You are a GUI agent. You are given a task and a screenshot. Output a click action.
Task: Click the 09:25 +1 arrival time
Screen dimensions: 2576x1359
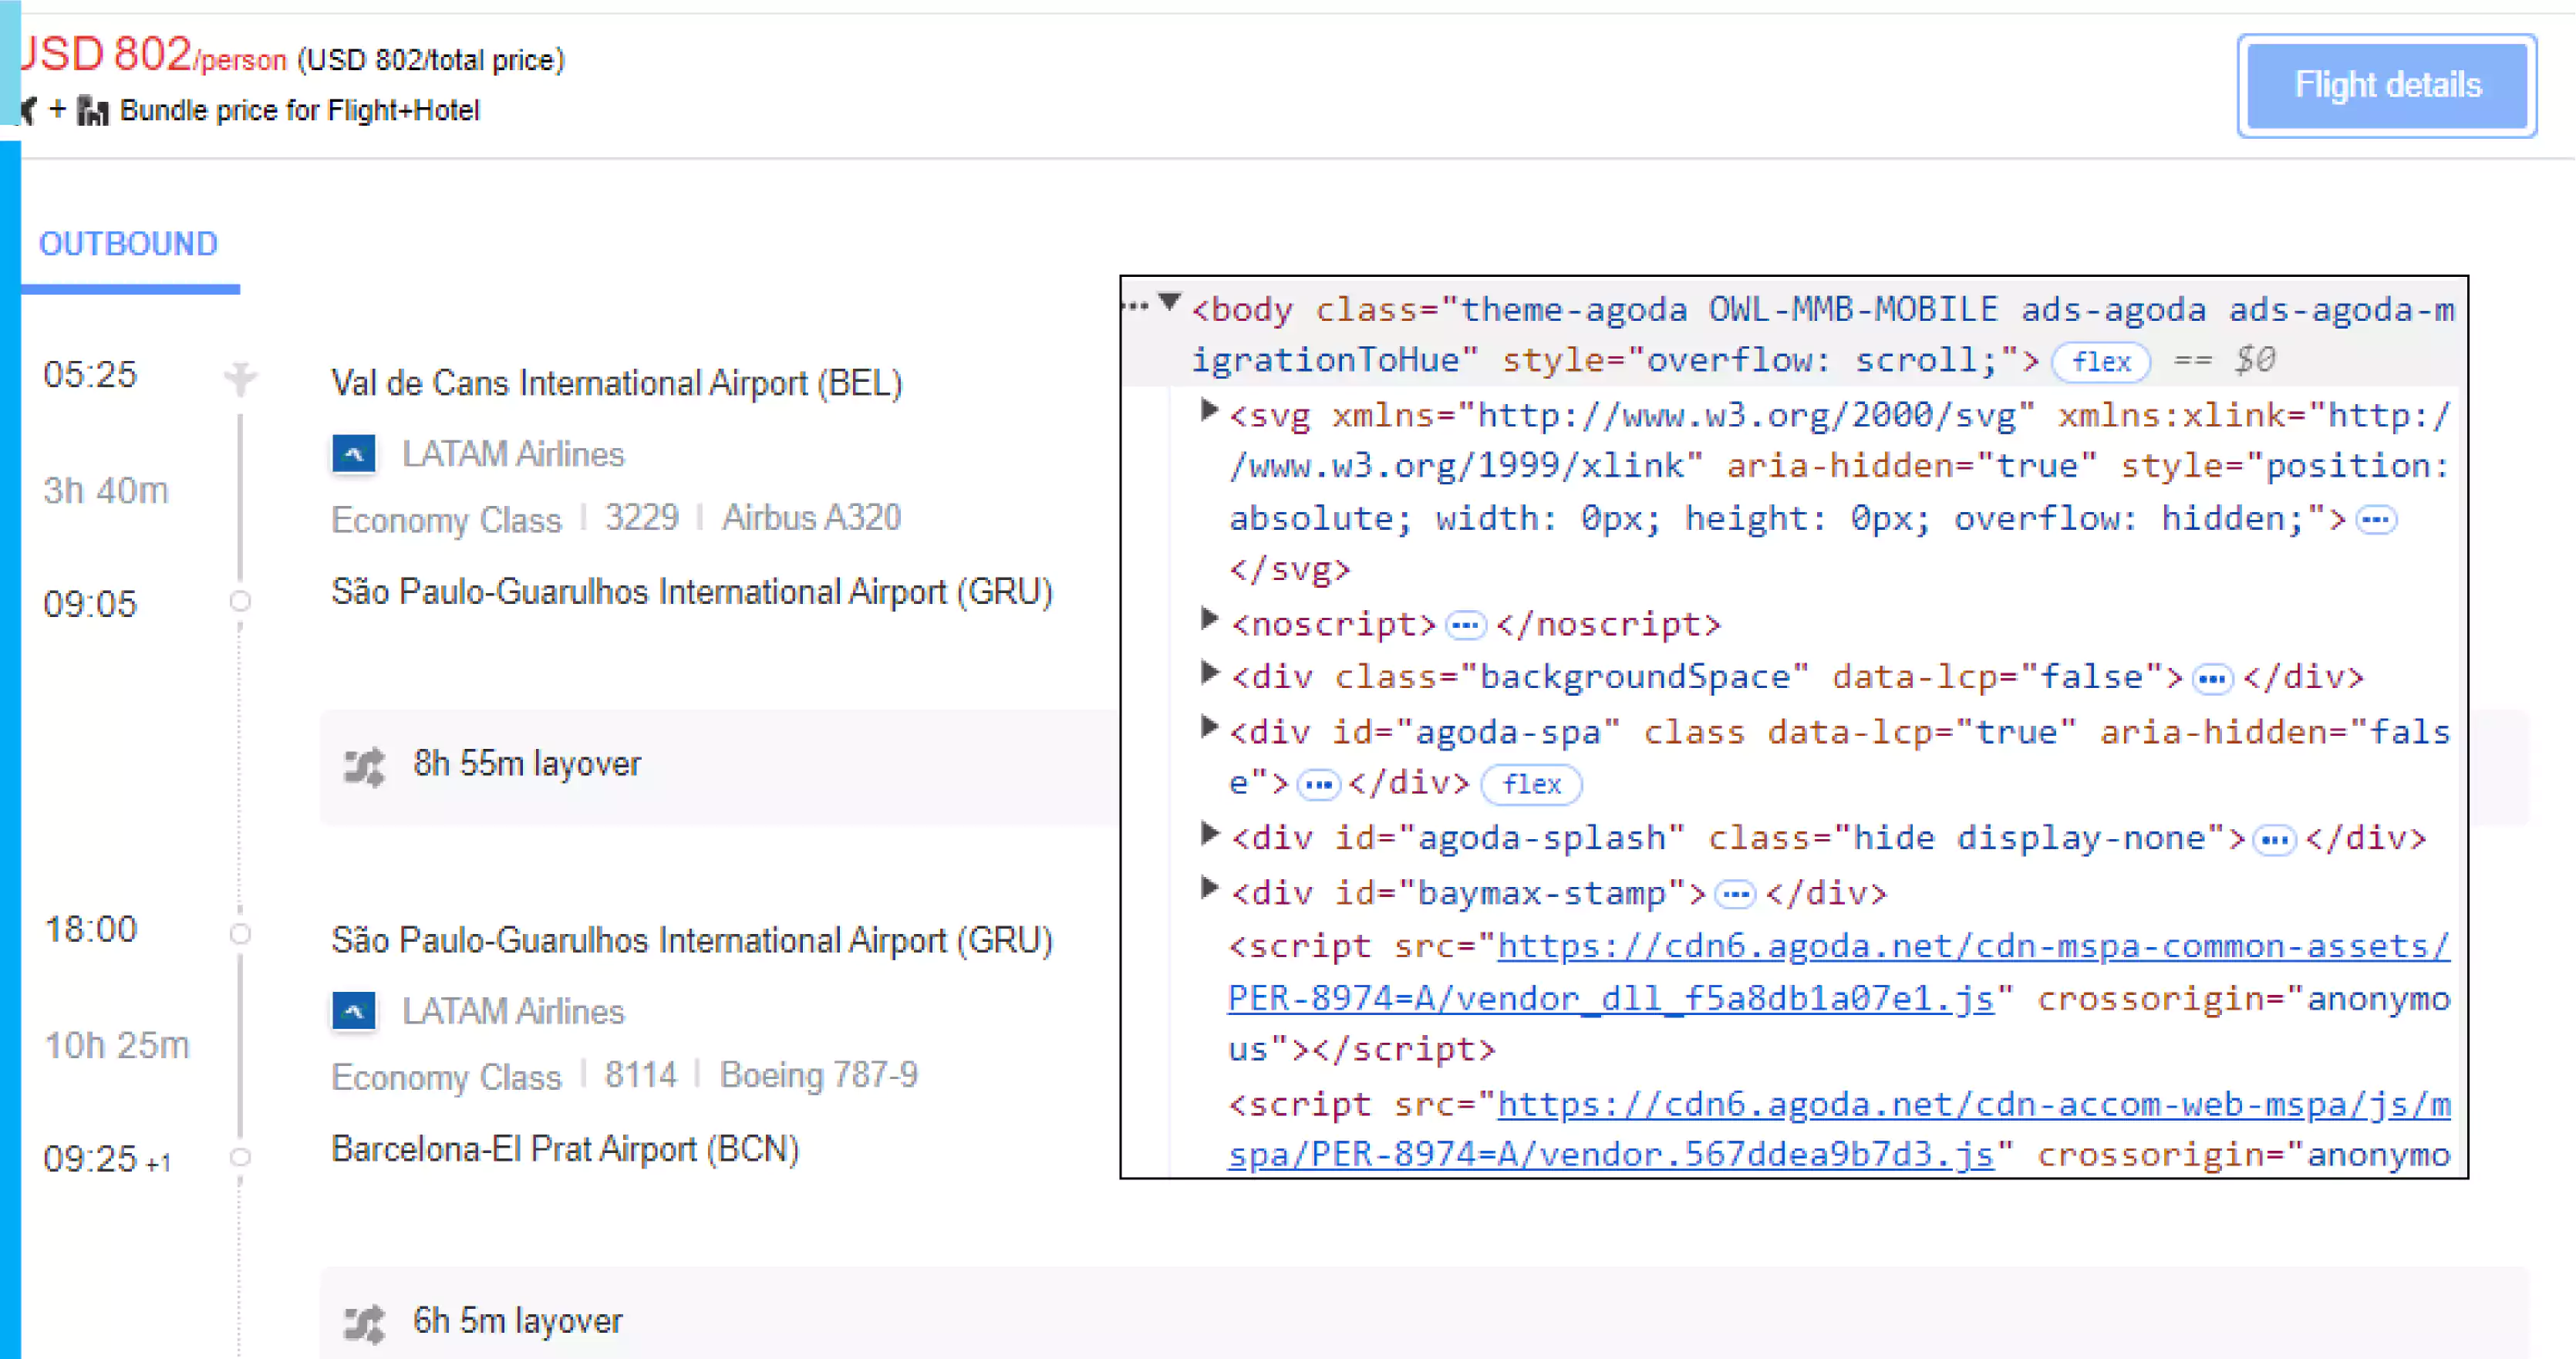[107, 1159]
